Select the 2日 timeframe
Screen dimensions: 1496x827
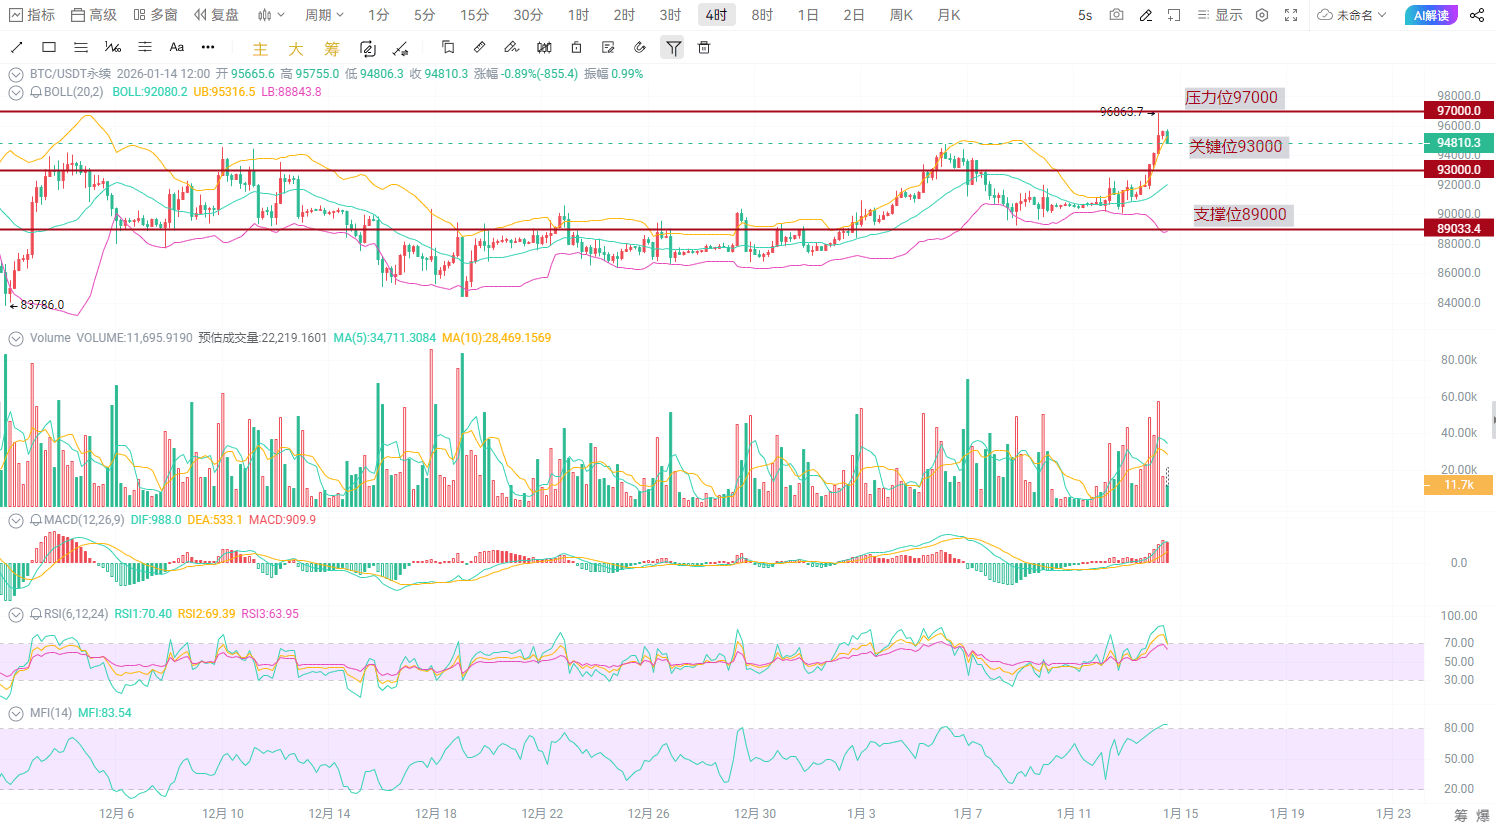pos(854,15)
